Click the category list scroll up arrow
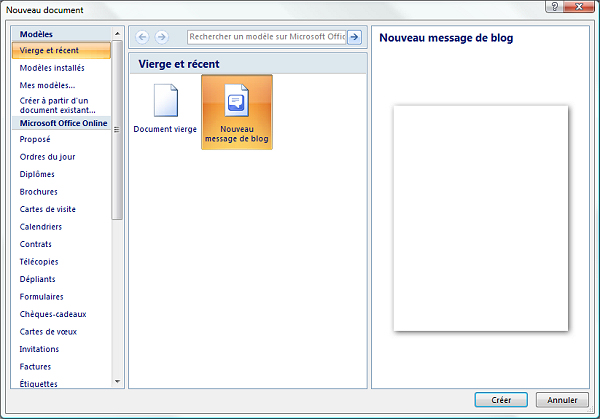 [118, 34]
